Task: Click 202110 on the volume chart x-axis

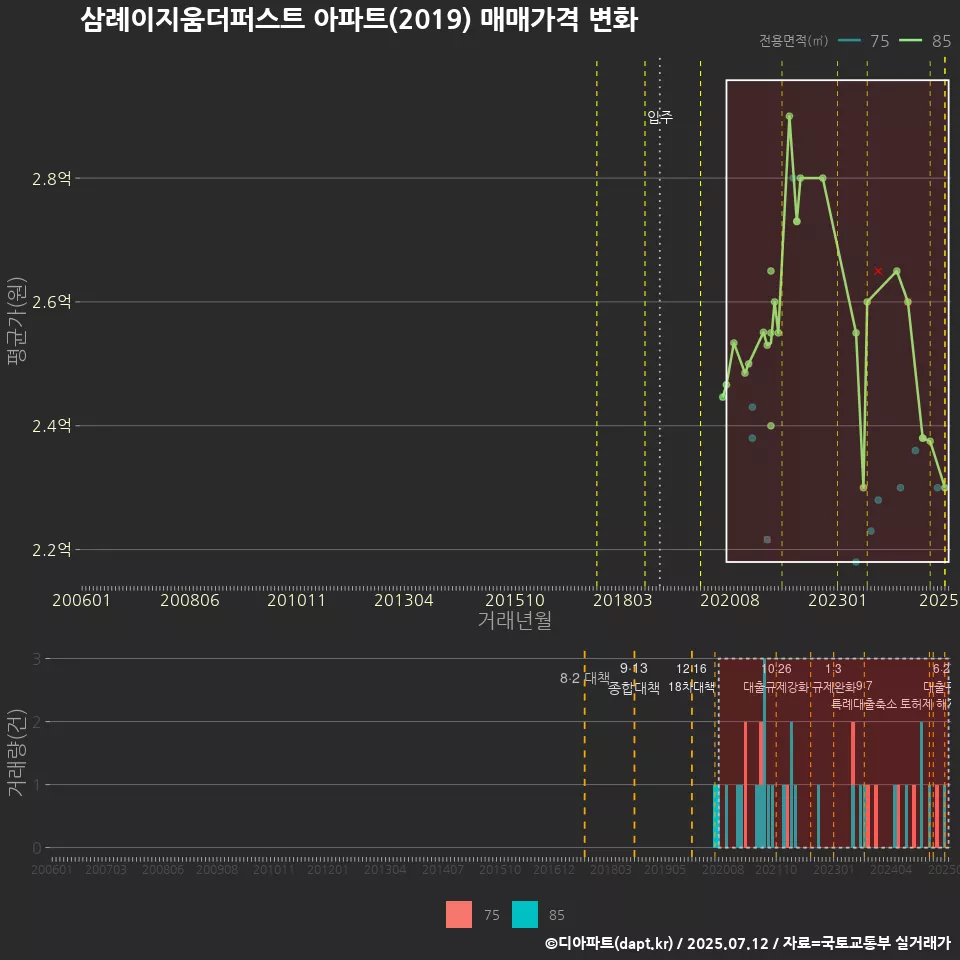Action: tap(776, 869)
